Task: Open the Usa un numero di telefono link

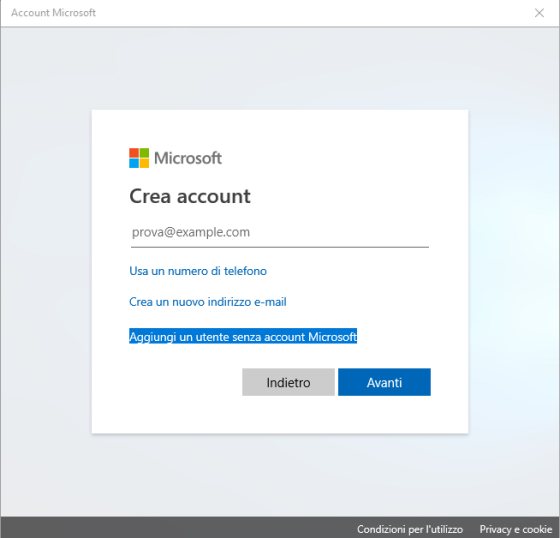Action: 198,271
